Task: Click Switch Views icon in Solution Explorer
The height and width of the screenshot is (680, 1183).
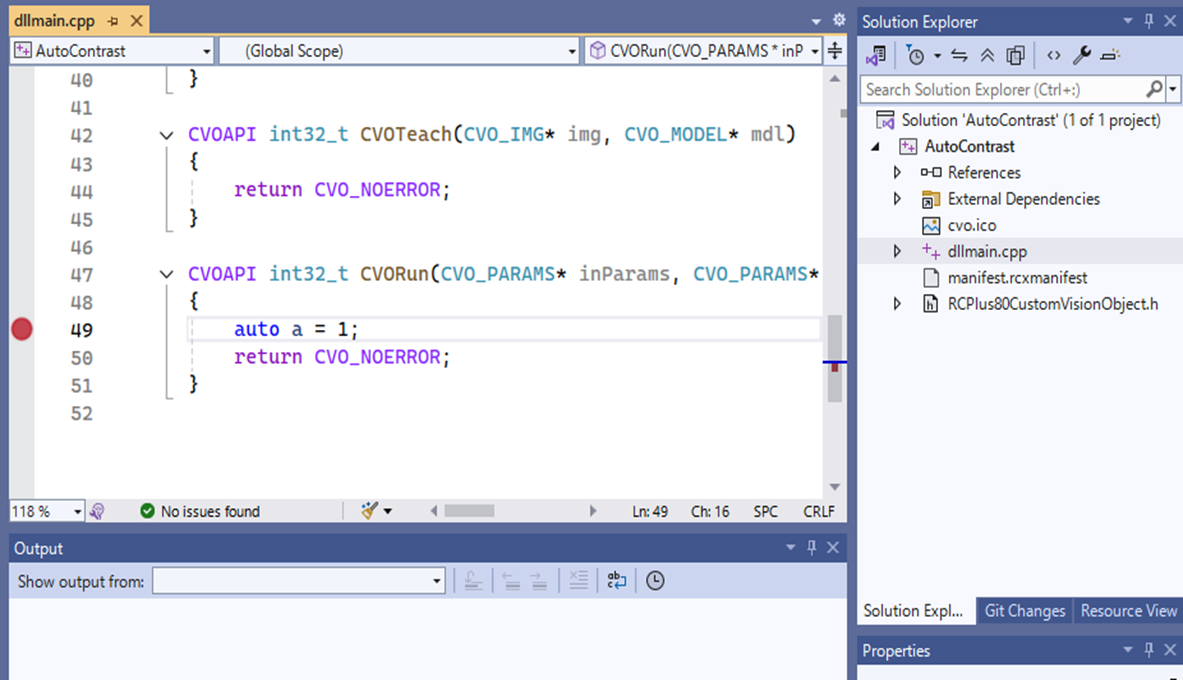Action: click(x=877, y=56)
